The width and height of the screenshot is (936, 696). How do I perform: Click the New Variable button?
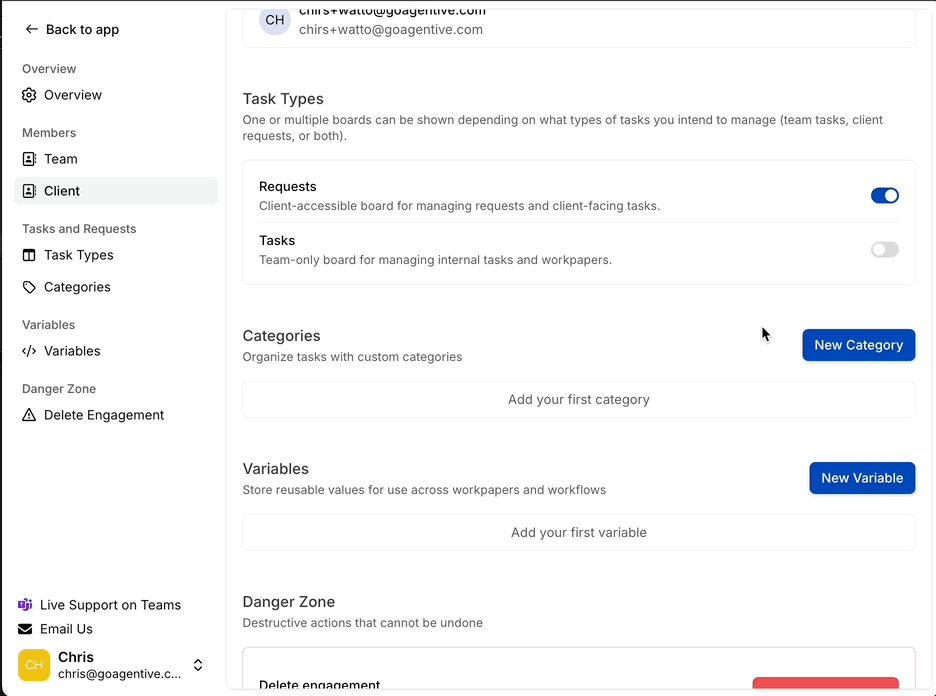(862, 478)
